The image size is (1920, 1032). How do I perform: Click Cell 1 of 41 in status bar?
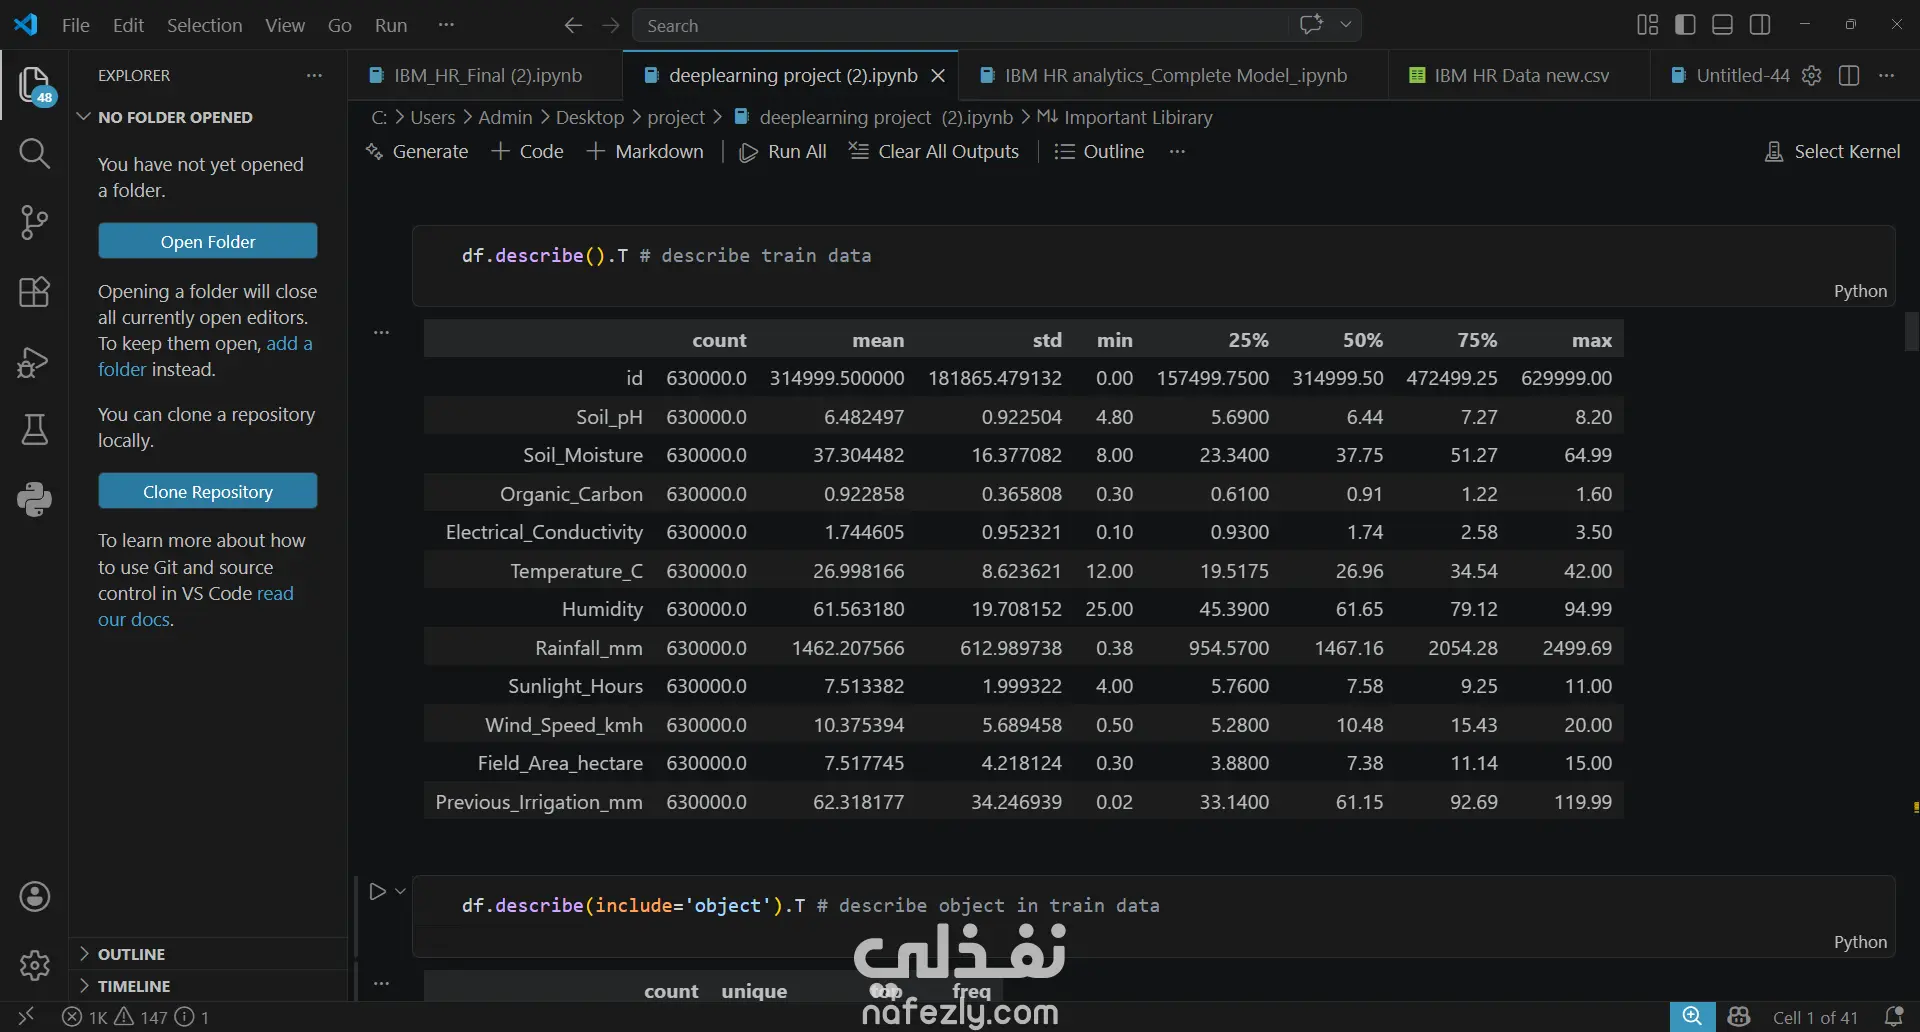click(1815, 1017)
